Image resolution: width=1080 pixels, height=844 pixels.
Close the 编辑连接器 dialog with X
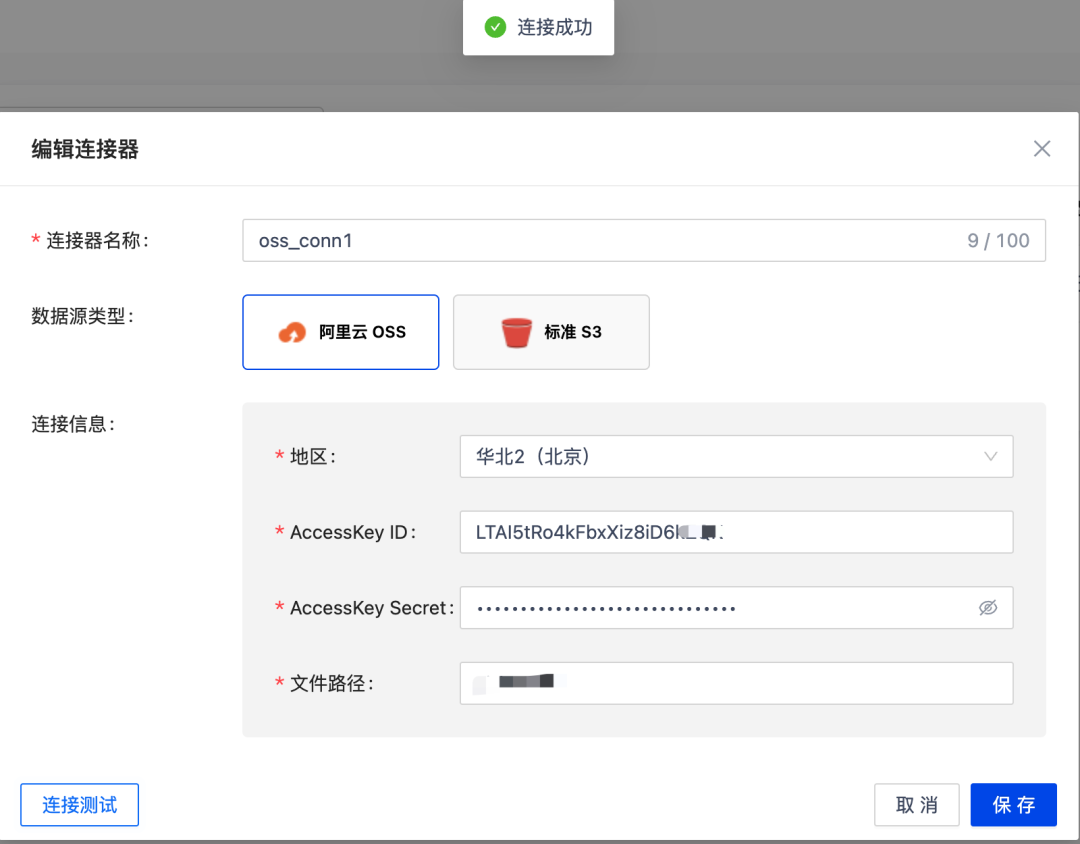(1041, 148)
